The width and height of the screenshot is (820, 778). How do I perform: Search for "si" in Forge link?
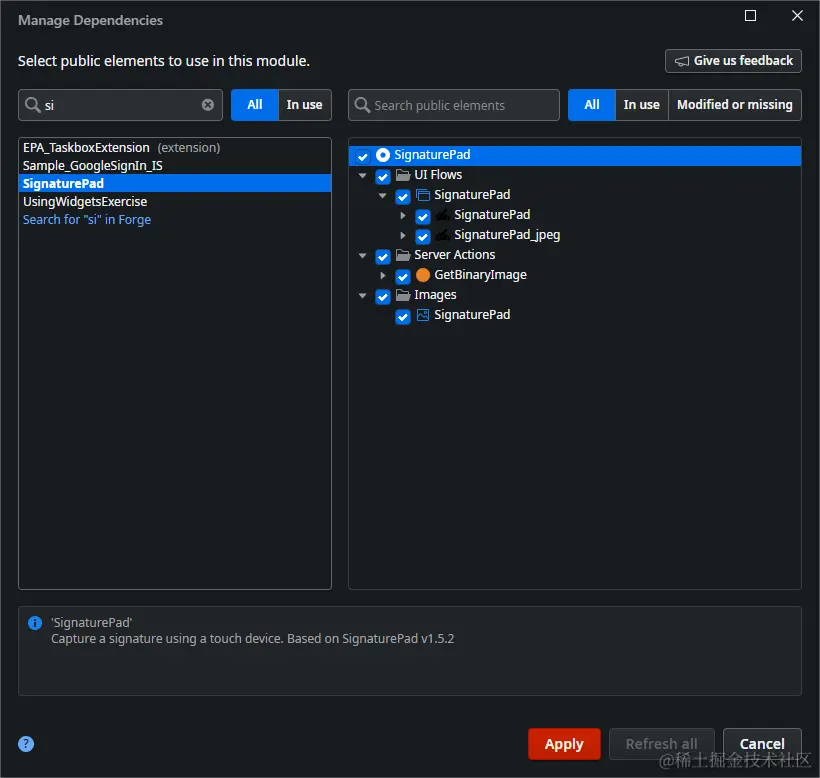pos(87,220)
